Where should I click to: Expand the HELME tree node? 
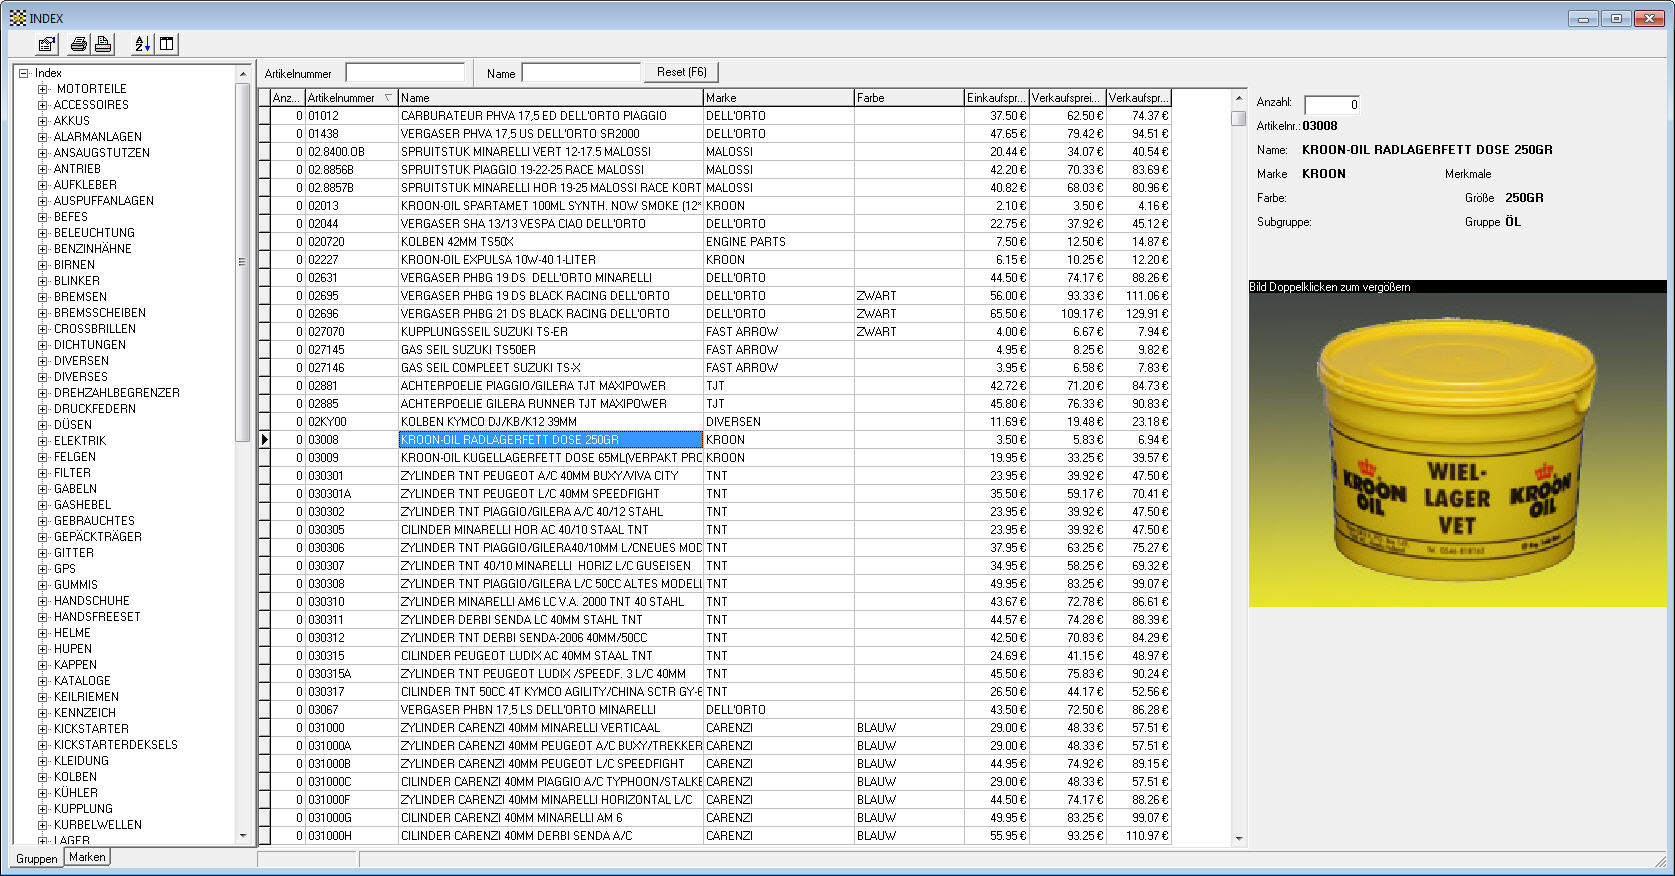[x=43, y=633]
